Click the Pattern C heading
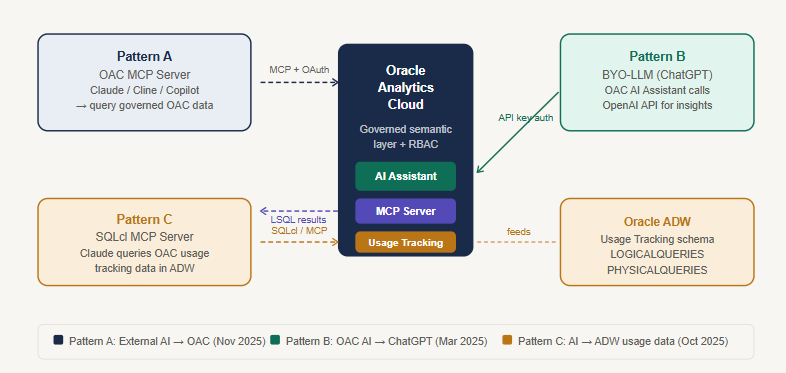 coord(144,220)
